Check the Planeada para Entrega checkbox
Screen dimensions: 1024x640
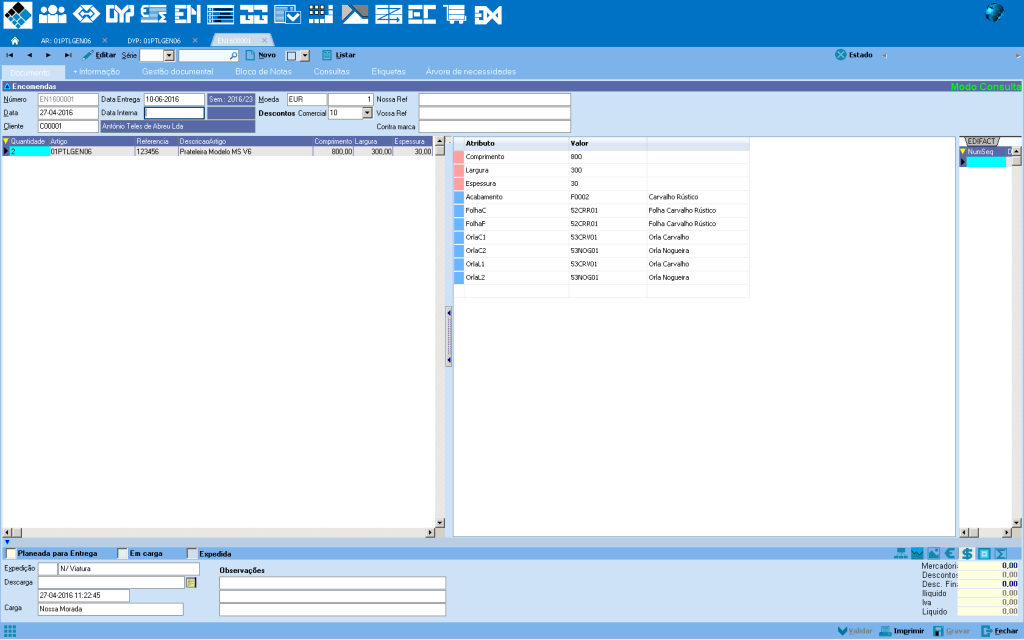pos(12,553)
